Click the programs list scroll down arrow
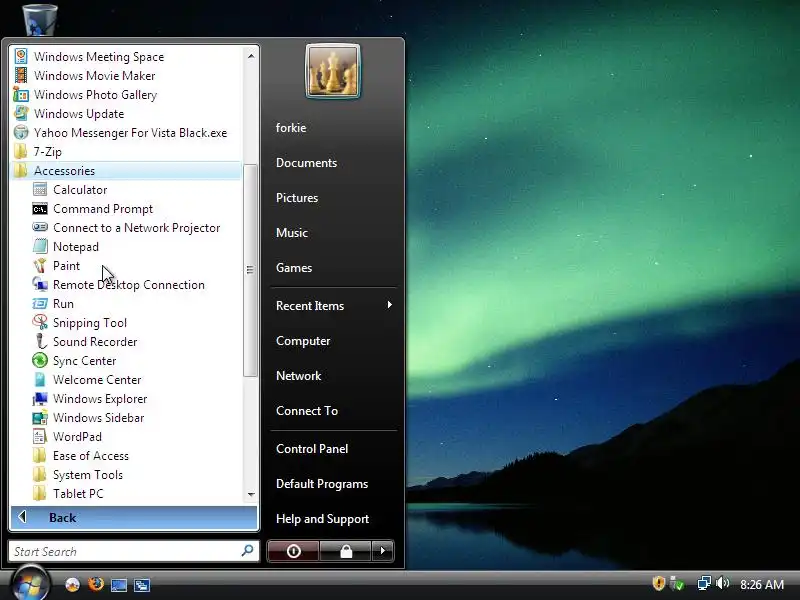This screenshot has width=800, height=600. point(251,494)
